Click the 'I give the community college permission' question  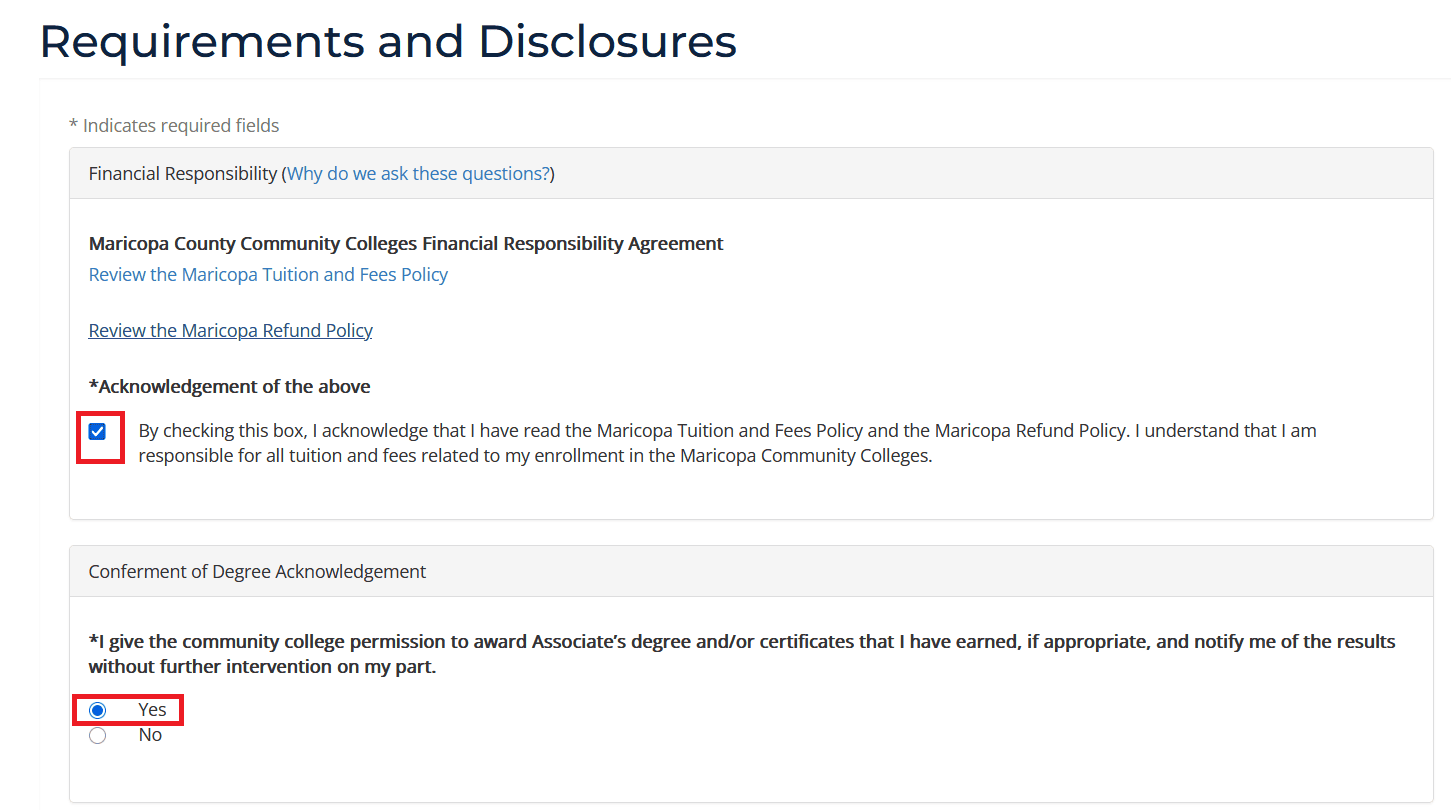741,642
